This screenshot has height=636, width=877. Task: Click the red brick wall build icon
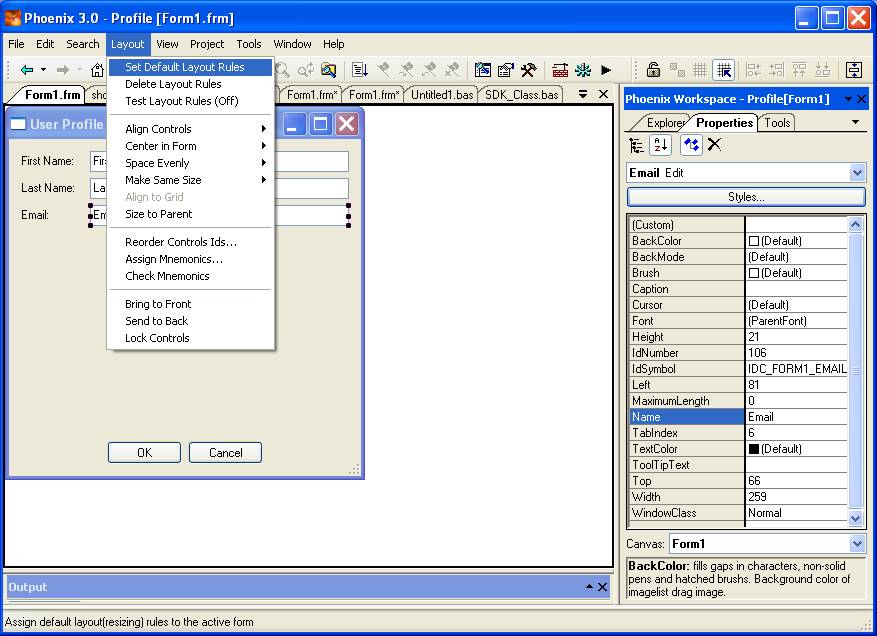point(560,70)
